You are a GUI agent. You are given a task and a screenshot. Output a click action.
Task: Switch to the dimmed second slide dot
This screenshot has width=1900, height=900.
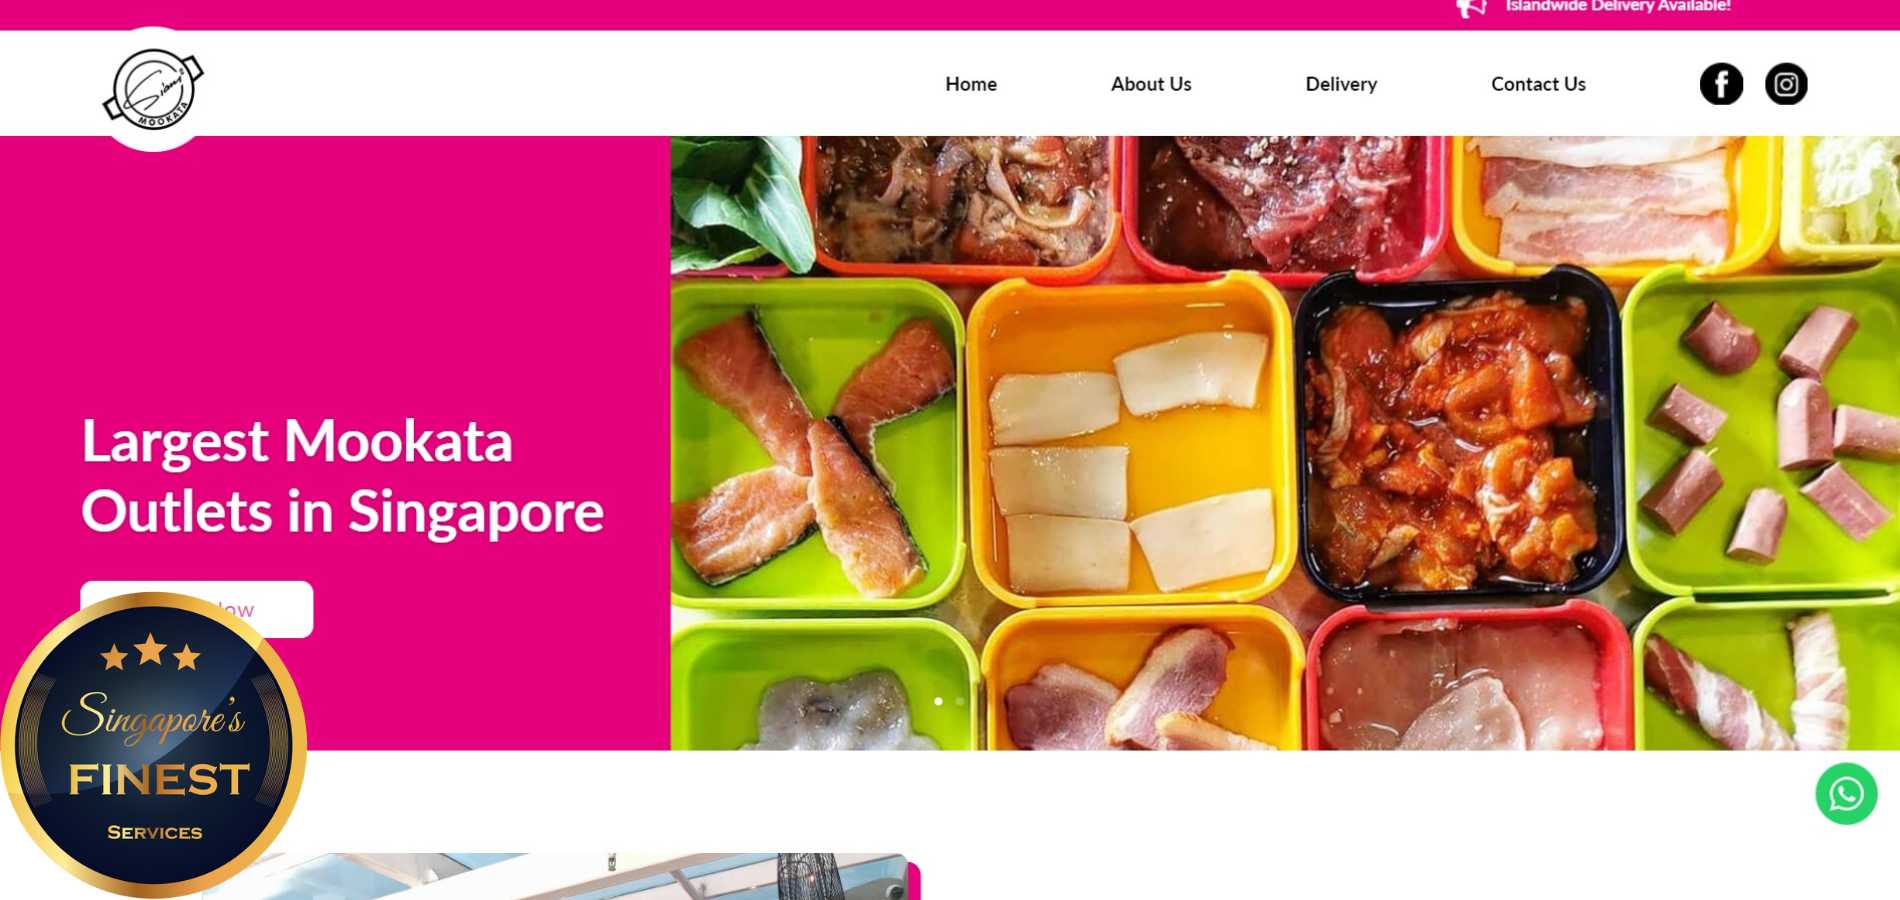(960, 701)
